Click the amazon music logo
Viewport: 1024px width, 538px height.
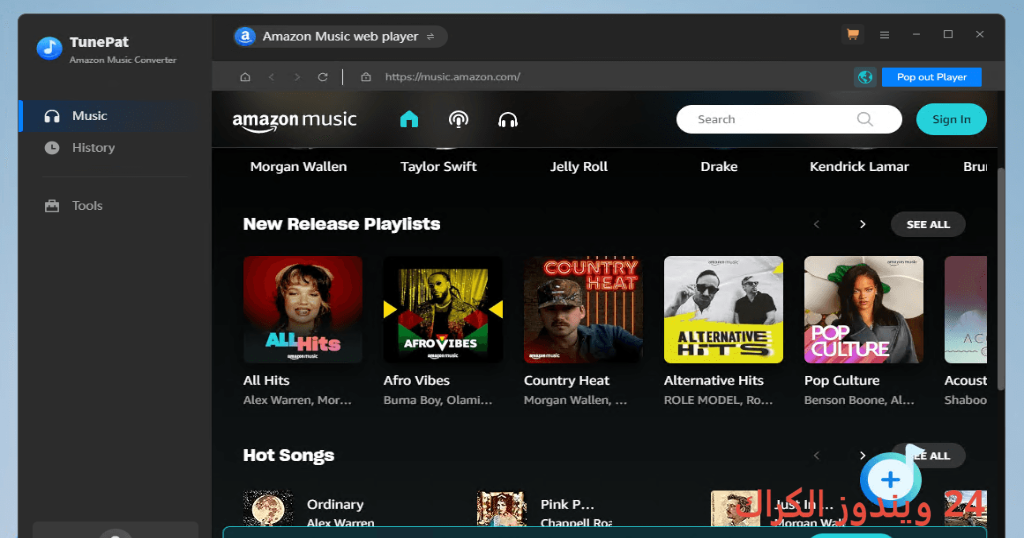[295, 121]
